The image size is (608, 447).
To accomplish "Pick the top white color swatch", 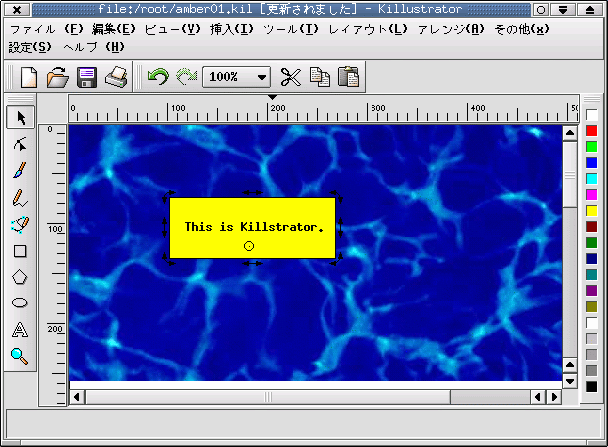I will point(591,115).
